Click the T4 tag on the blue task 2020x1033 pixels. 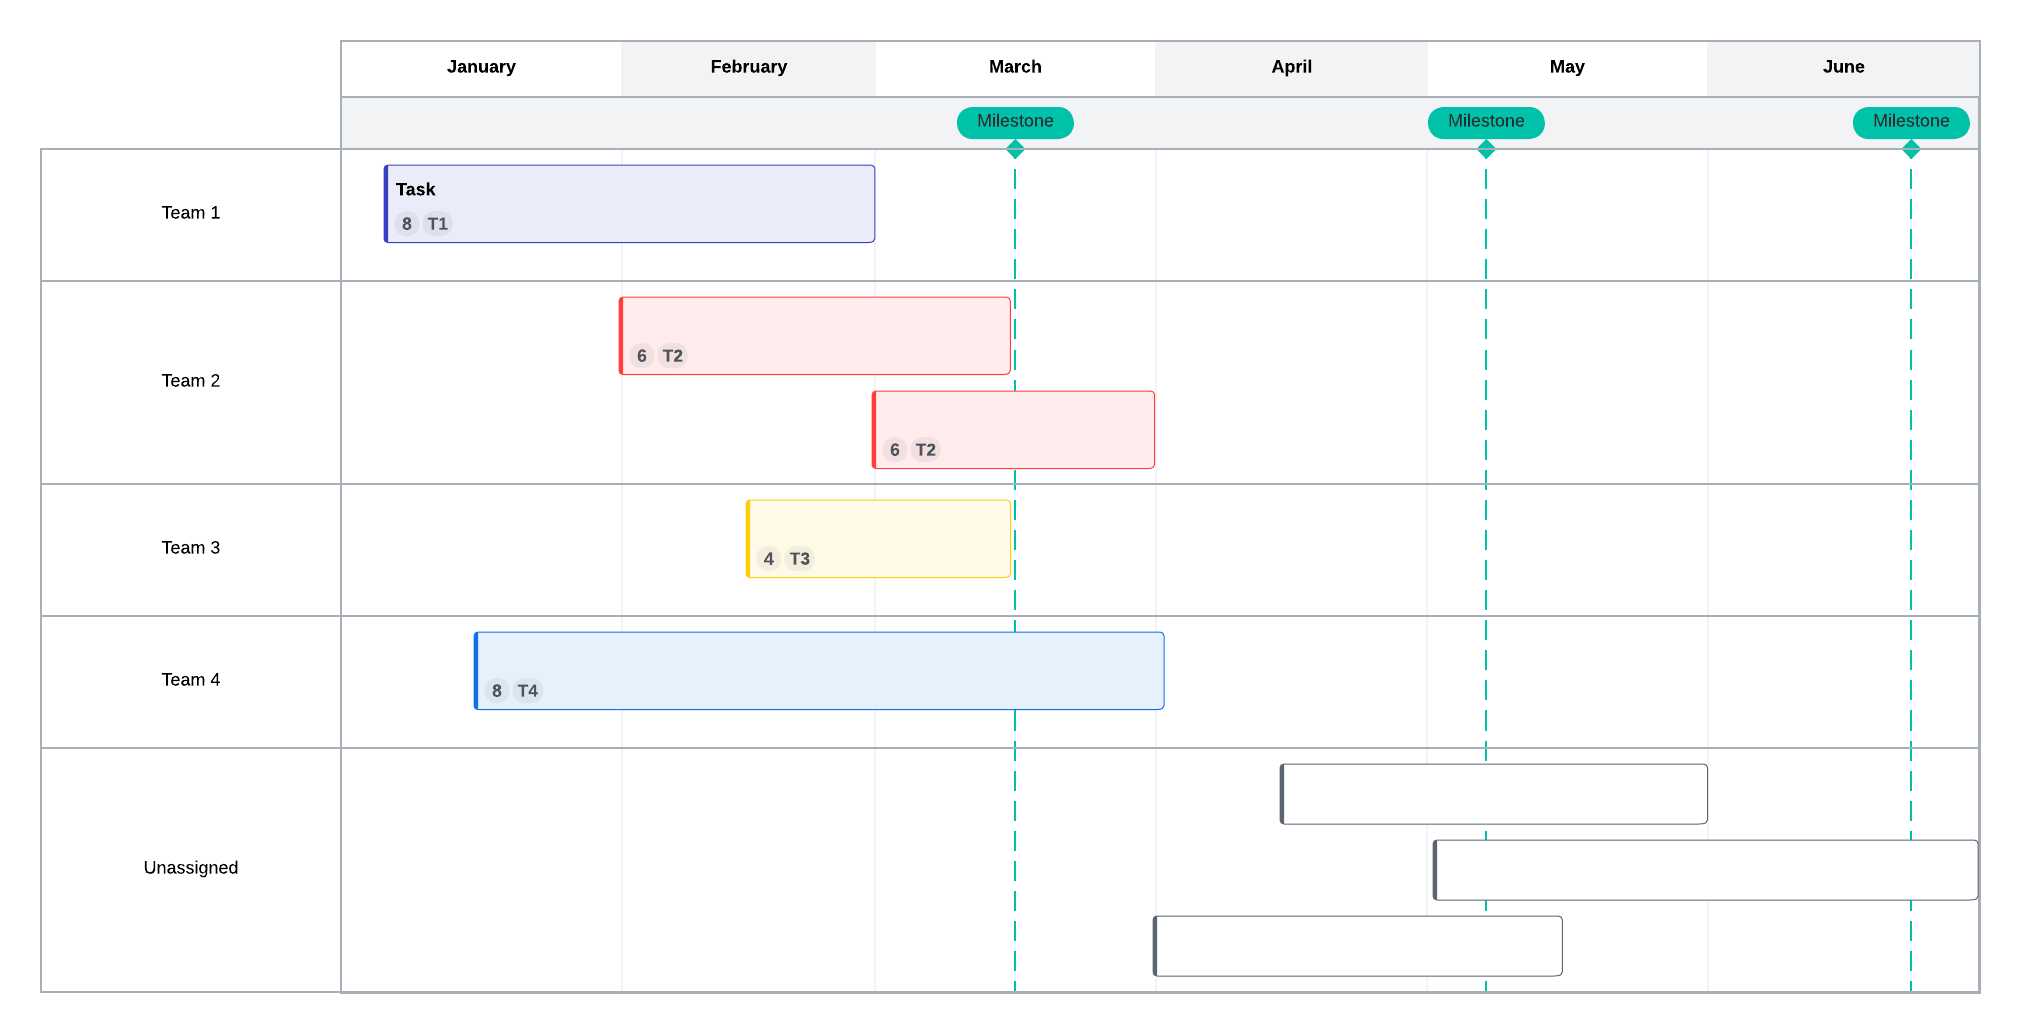tap(528, 691)
